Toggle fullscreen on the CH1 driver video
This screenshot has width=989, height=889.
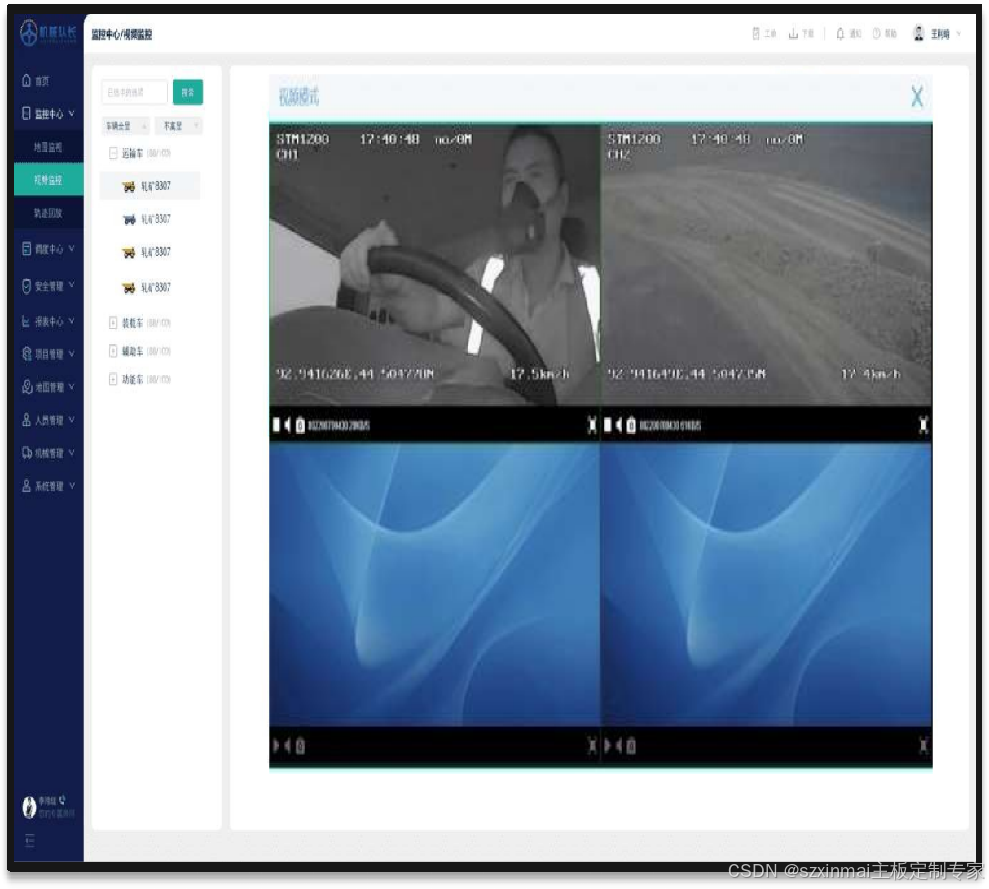(x=592, y=426)
